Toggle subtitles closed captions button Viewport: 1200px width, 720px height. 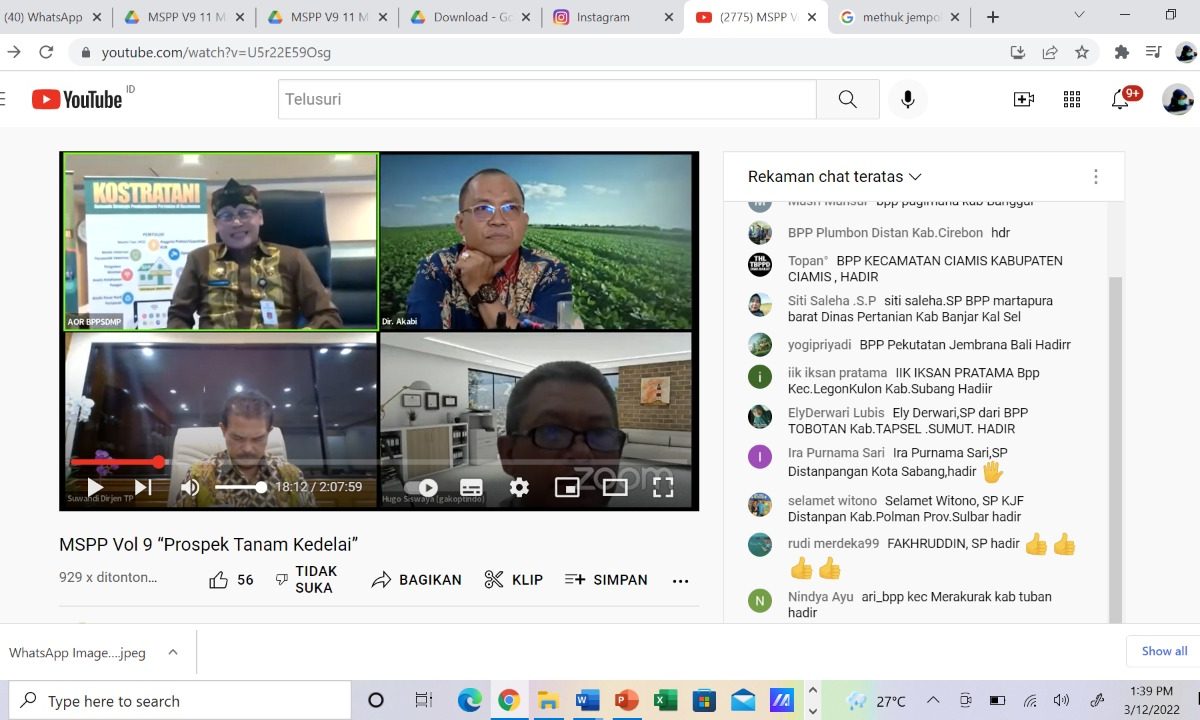[x=471, y=487]
